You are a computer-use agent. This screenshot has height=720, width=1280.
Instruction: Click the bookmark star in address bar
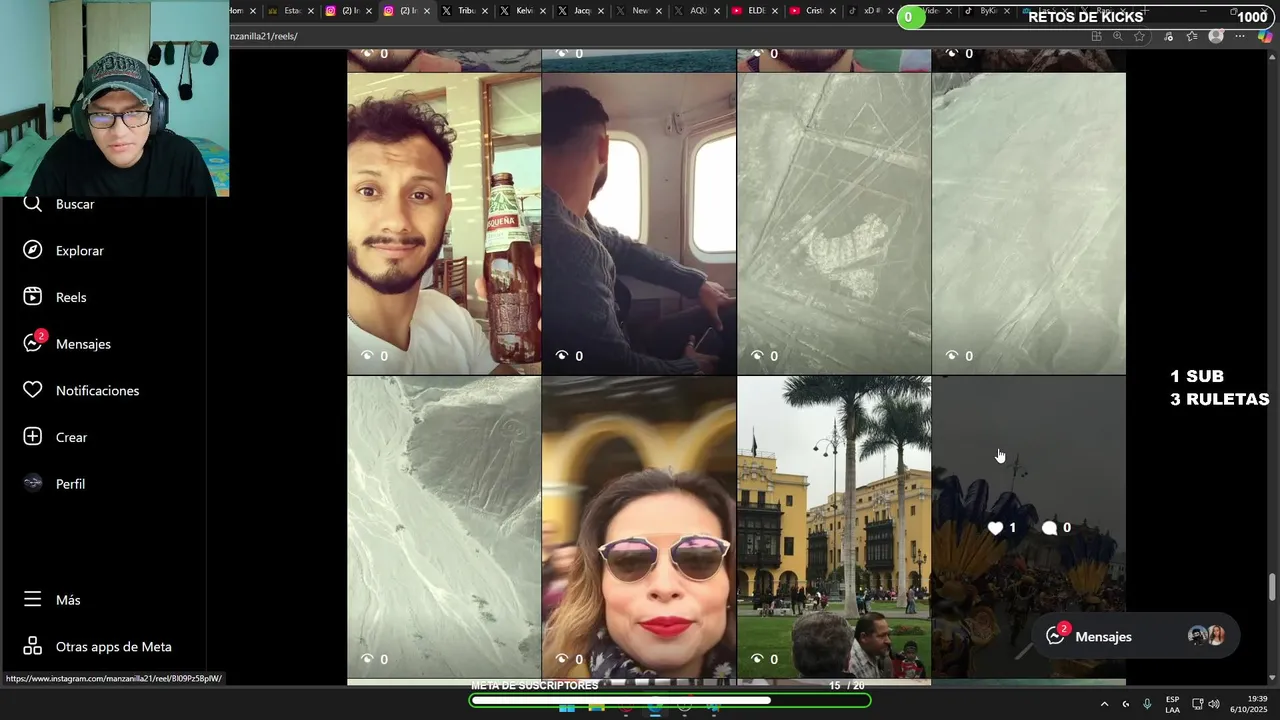1140,36
